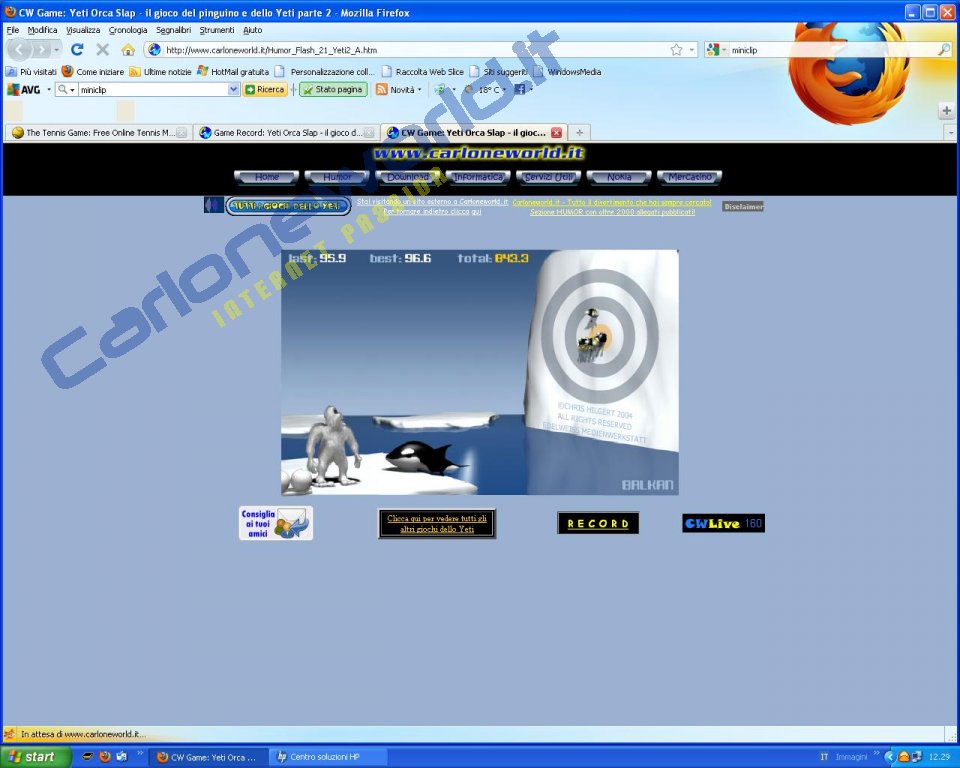Click the site identity icon in address bar
This screenshot has height=768, width=960.
tap(154, 50)
